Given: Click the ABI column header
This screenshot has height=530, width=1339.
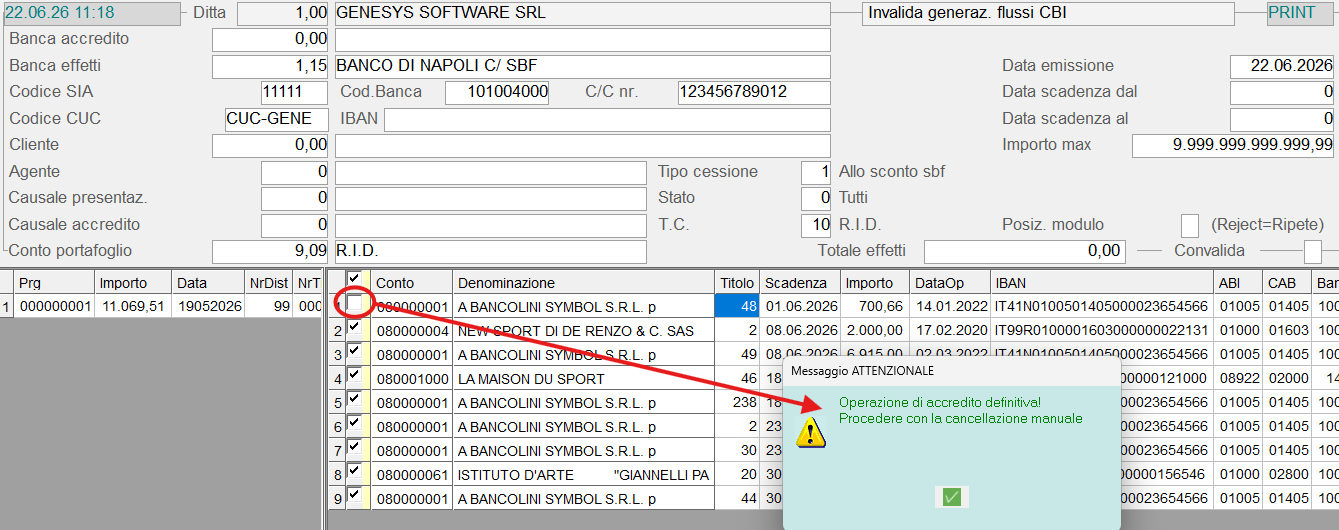Looking at the screenshot, I should click(x=1237, y=283).
